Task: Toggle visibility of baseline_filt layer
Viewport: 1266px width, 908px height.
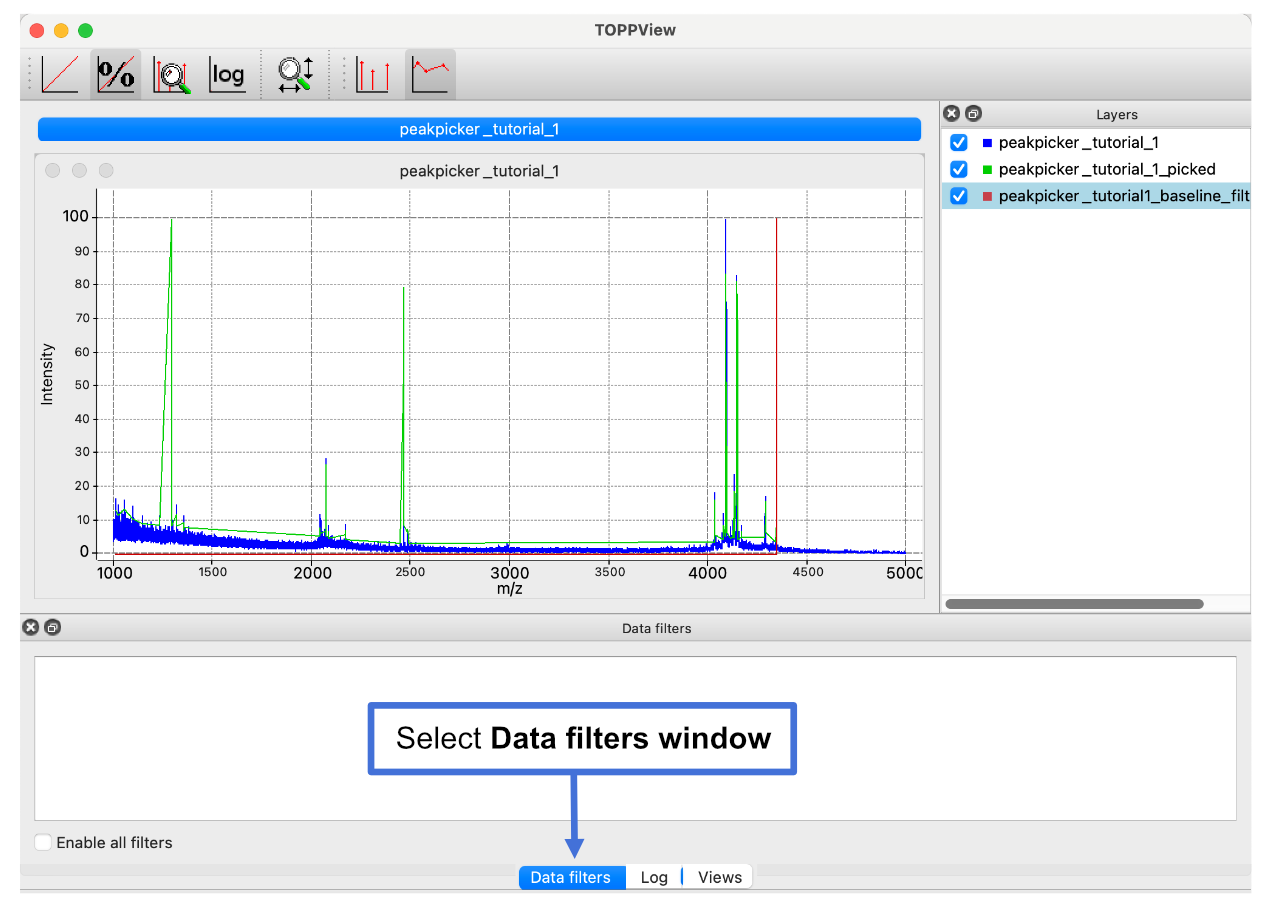Action: tap(958, 196)
